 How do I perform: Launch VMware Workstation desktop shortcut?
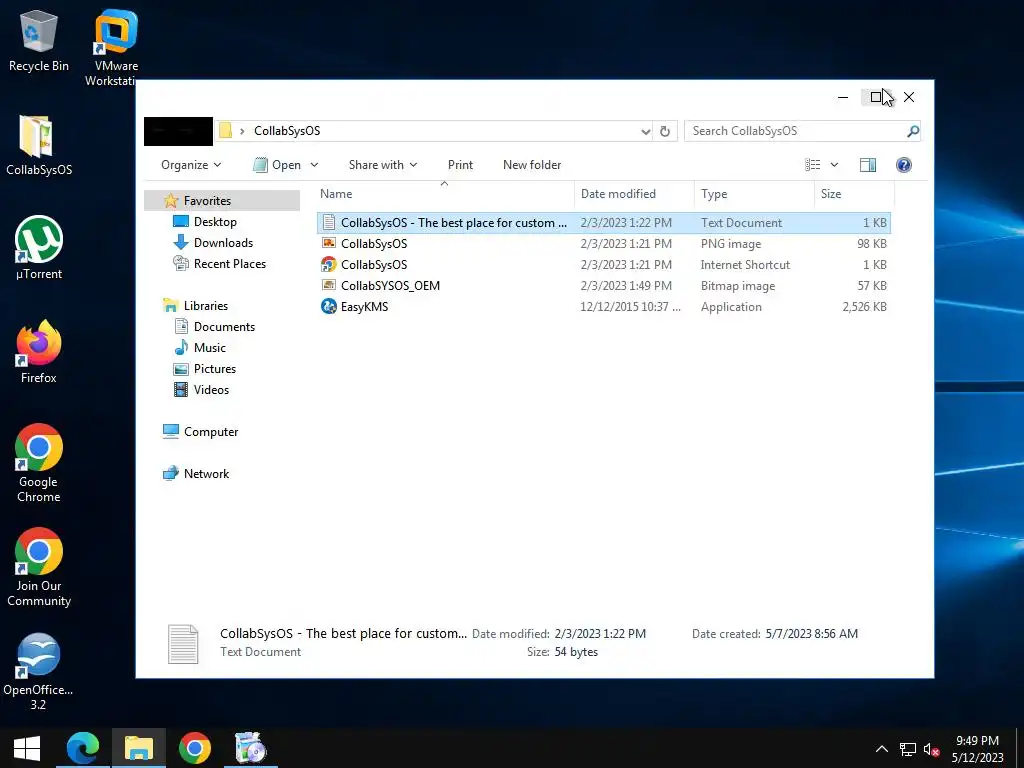click(x=116, y=47)
